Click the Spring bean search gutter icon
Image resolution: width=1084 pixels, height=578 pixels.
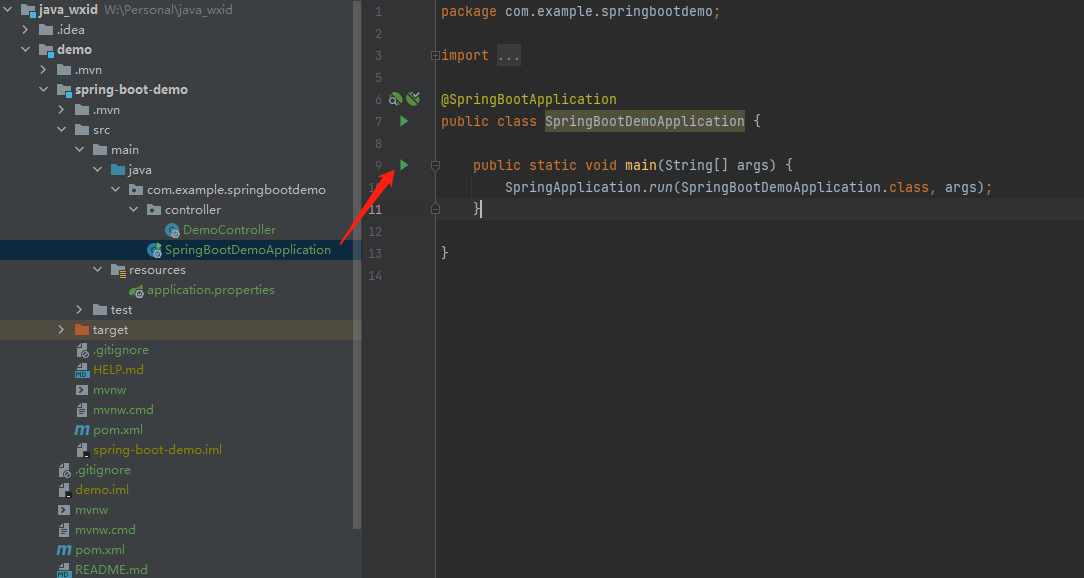pos(395,99)
